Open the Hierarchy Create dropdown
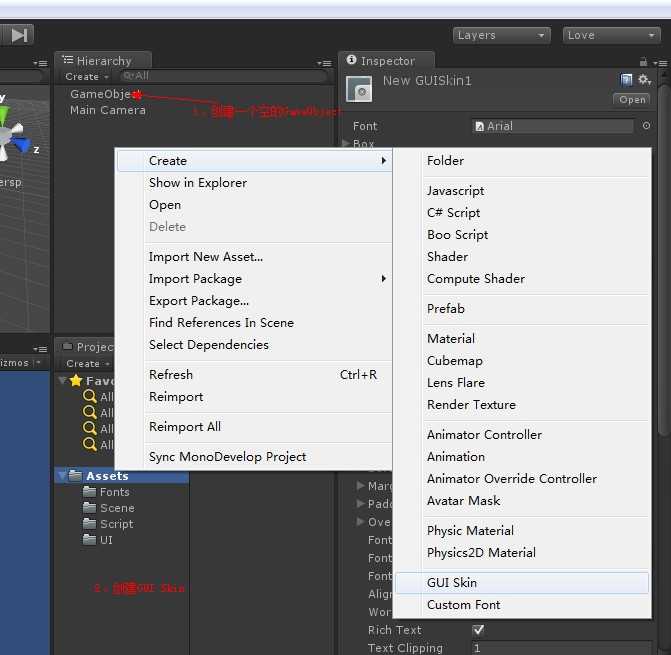The height and width of the screenshot is (655, 671). point(87,77)
